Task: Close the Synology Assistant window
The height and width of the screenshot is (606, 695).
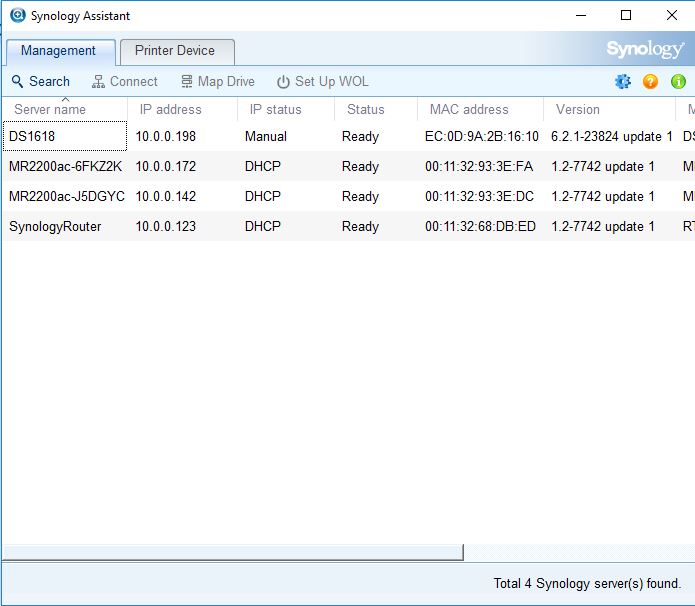Action: (672, 16)
